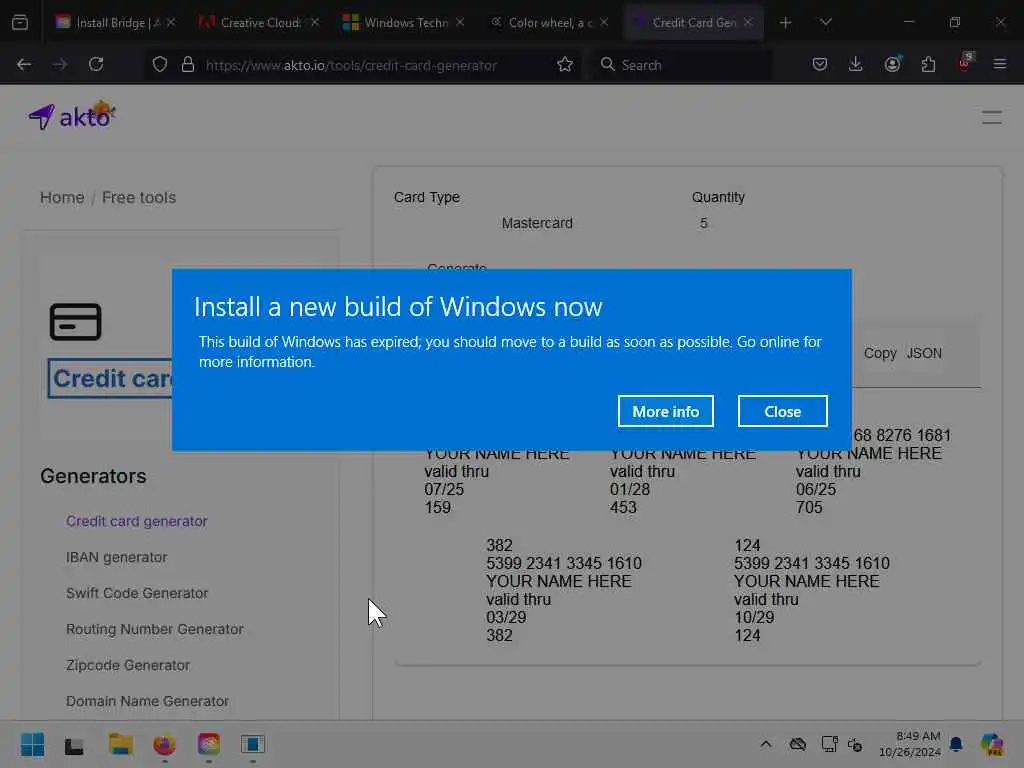Open Save to Pocket icon
This screenshot has width=1024, height=768.
pos(820,65)
